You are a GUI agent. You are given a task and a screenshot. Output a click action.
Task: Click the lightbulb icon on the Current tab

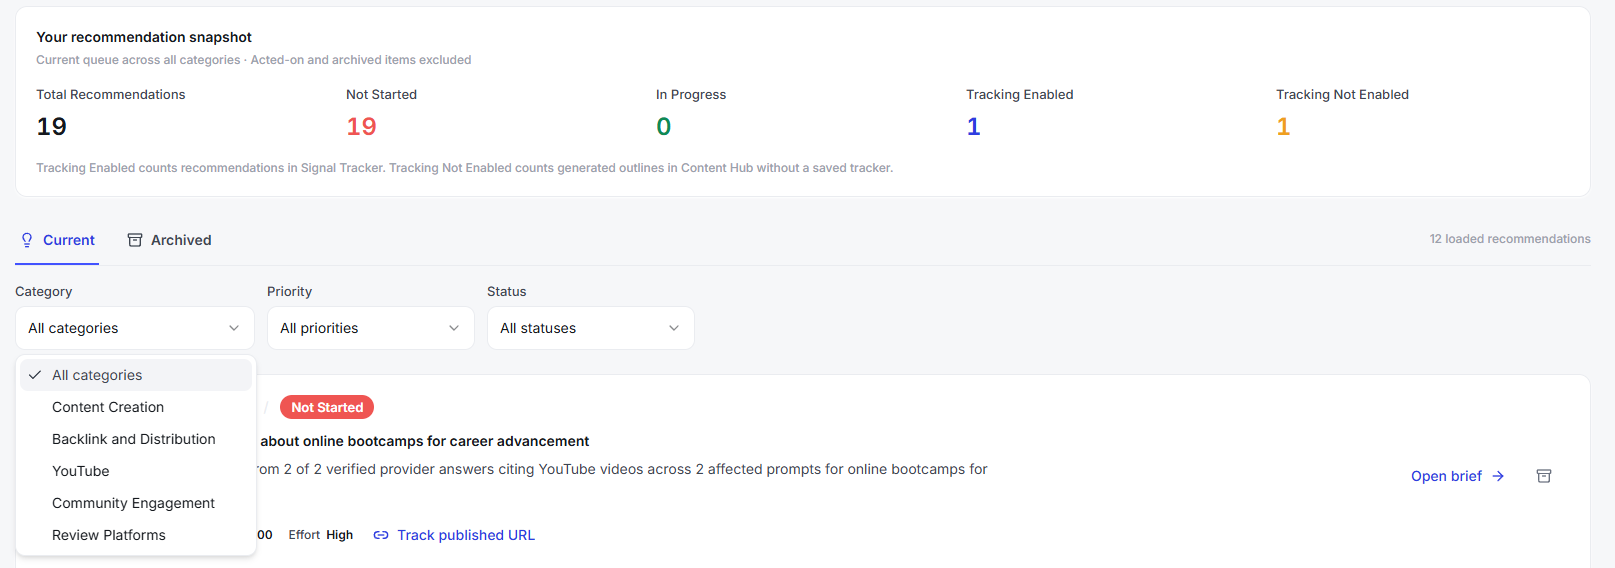coord(27,240)
